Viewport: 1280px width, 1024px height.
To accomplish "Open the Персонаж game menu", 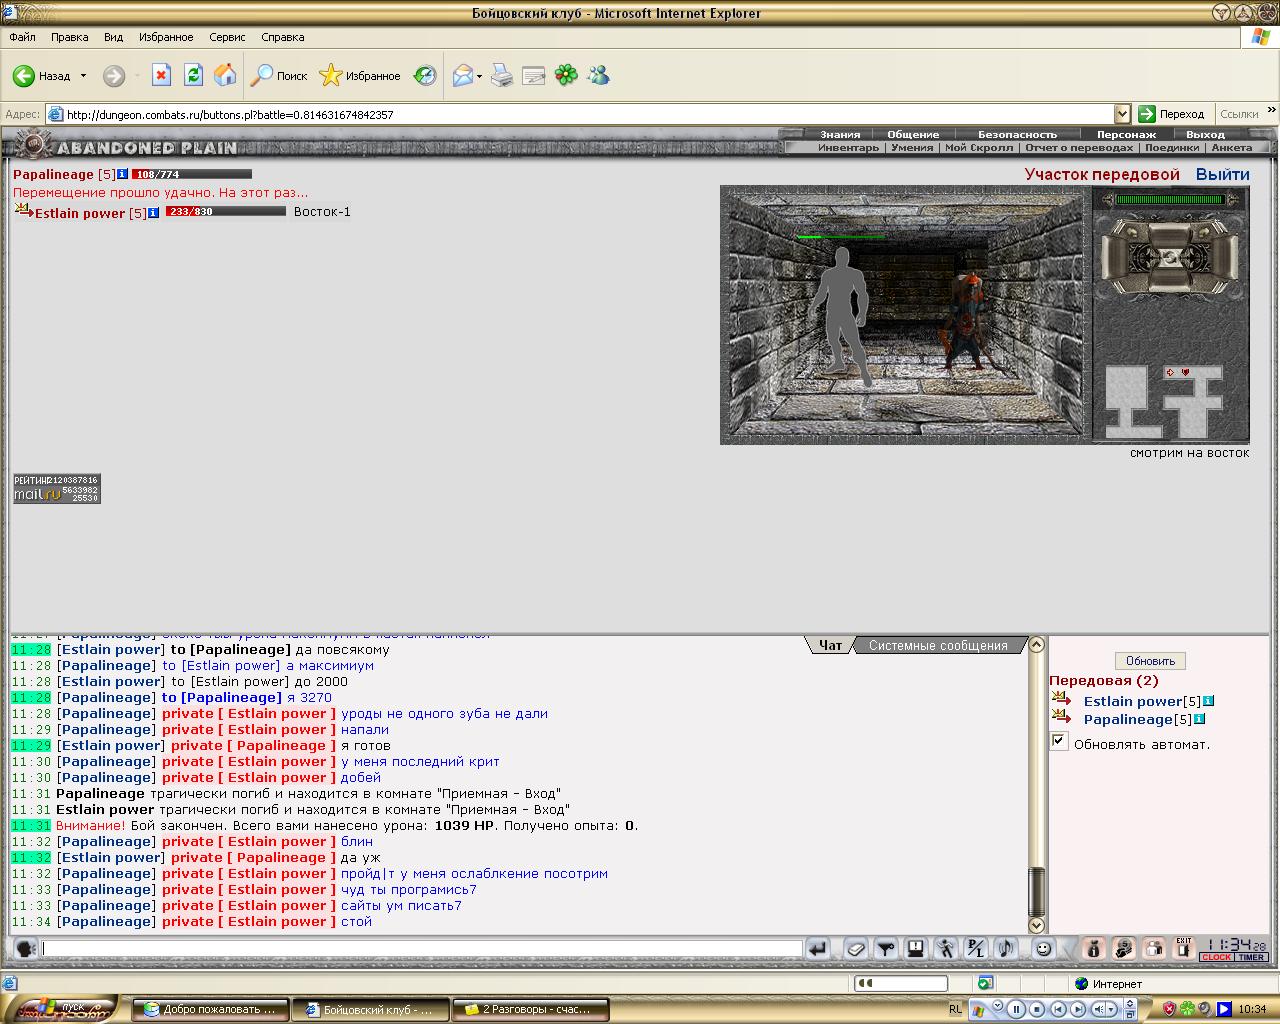I will [1126, 134].
